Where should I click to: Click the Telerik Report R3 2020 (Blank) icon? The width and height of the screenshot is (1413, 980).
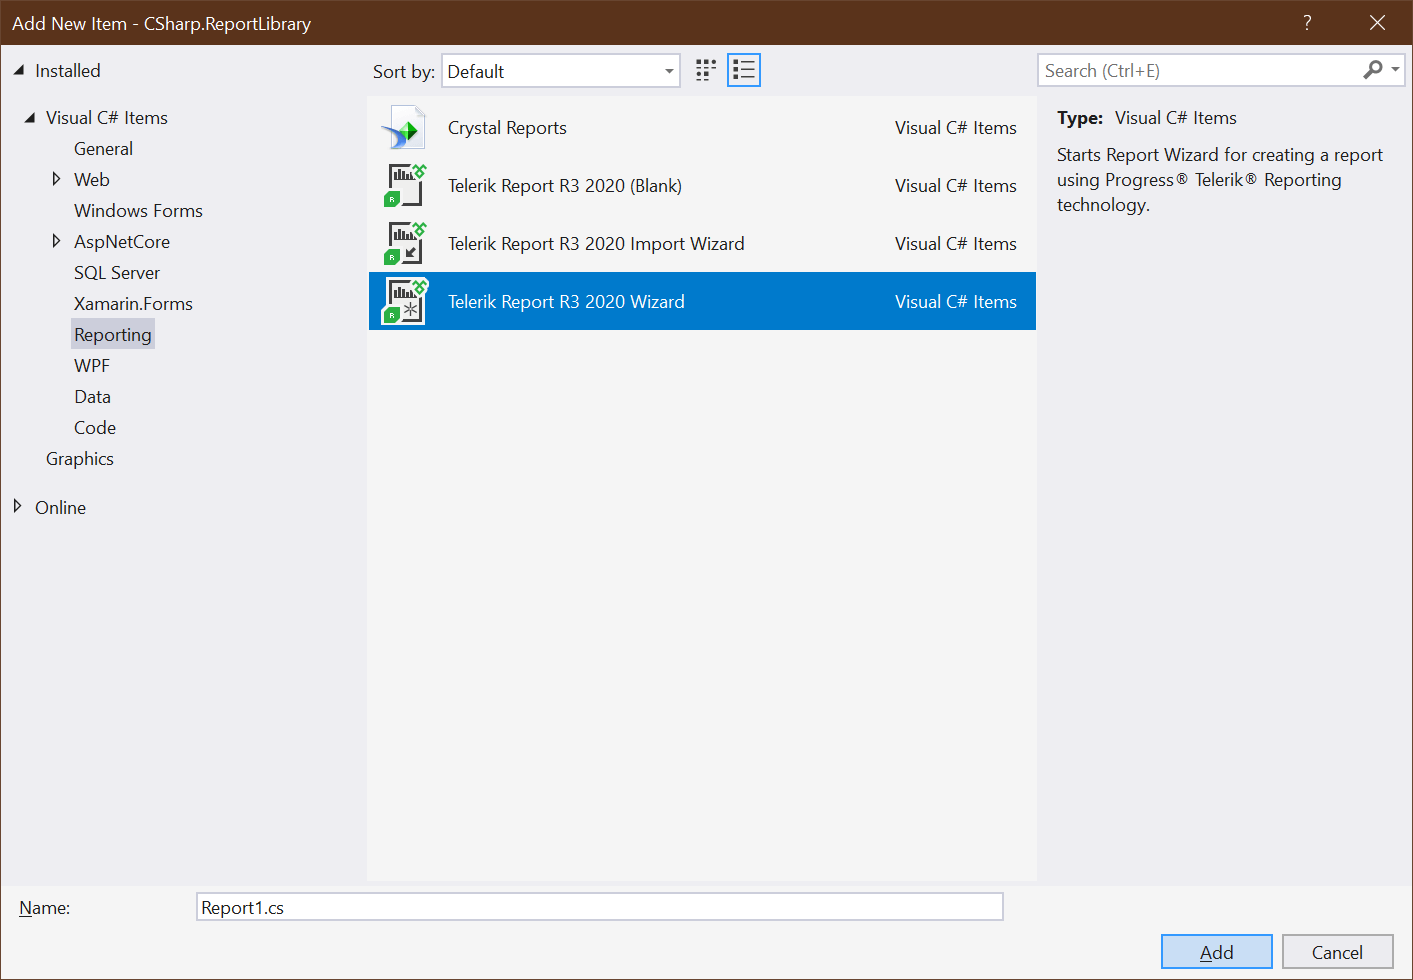405,185
